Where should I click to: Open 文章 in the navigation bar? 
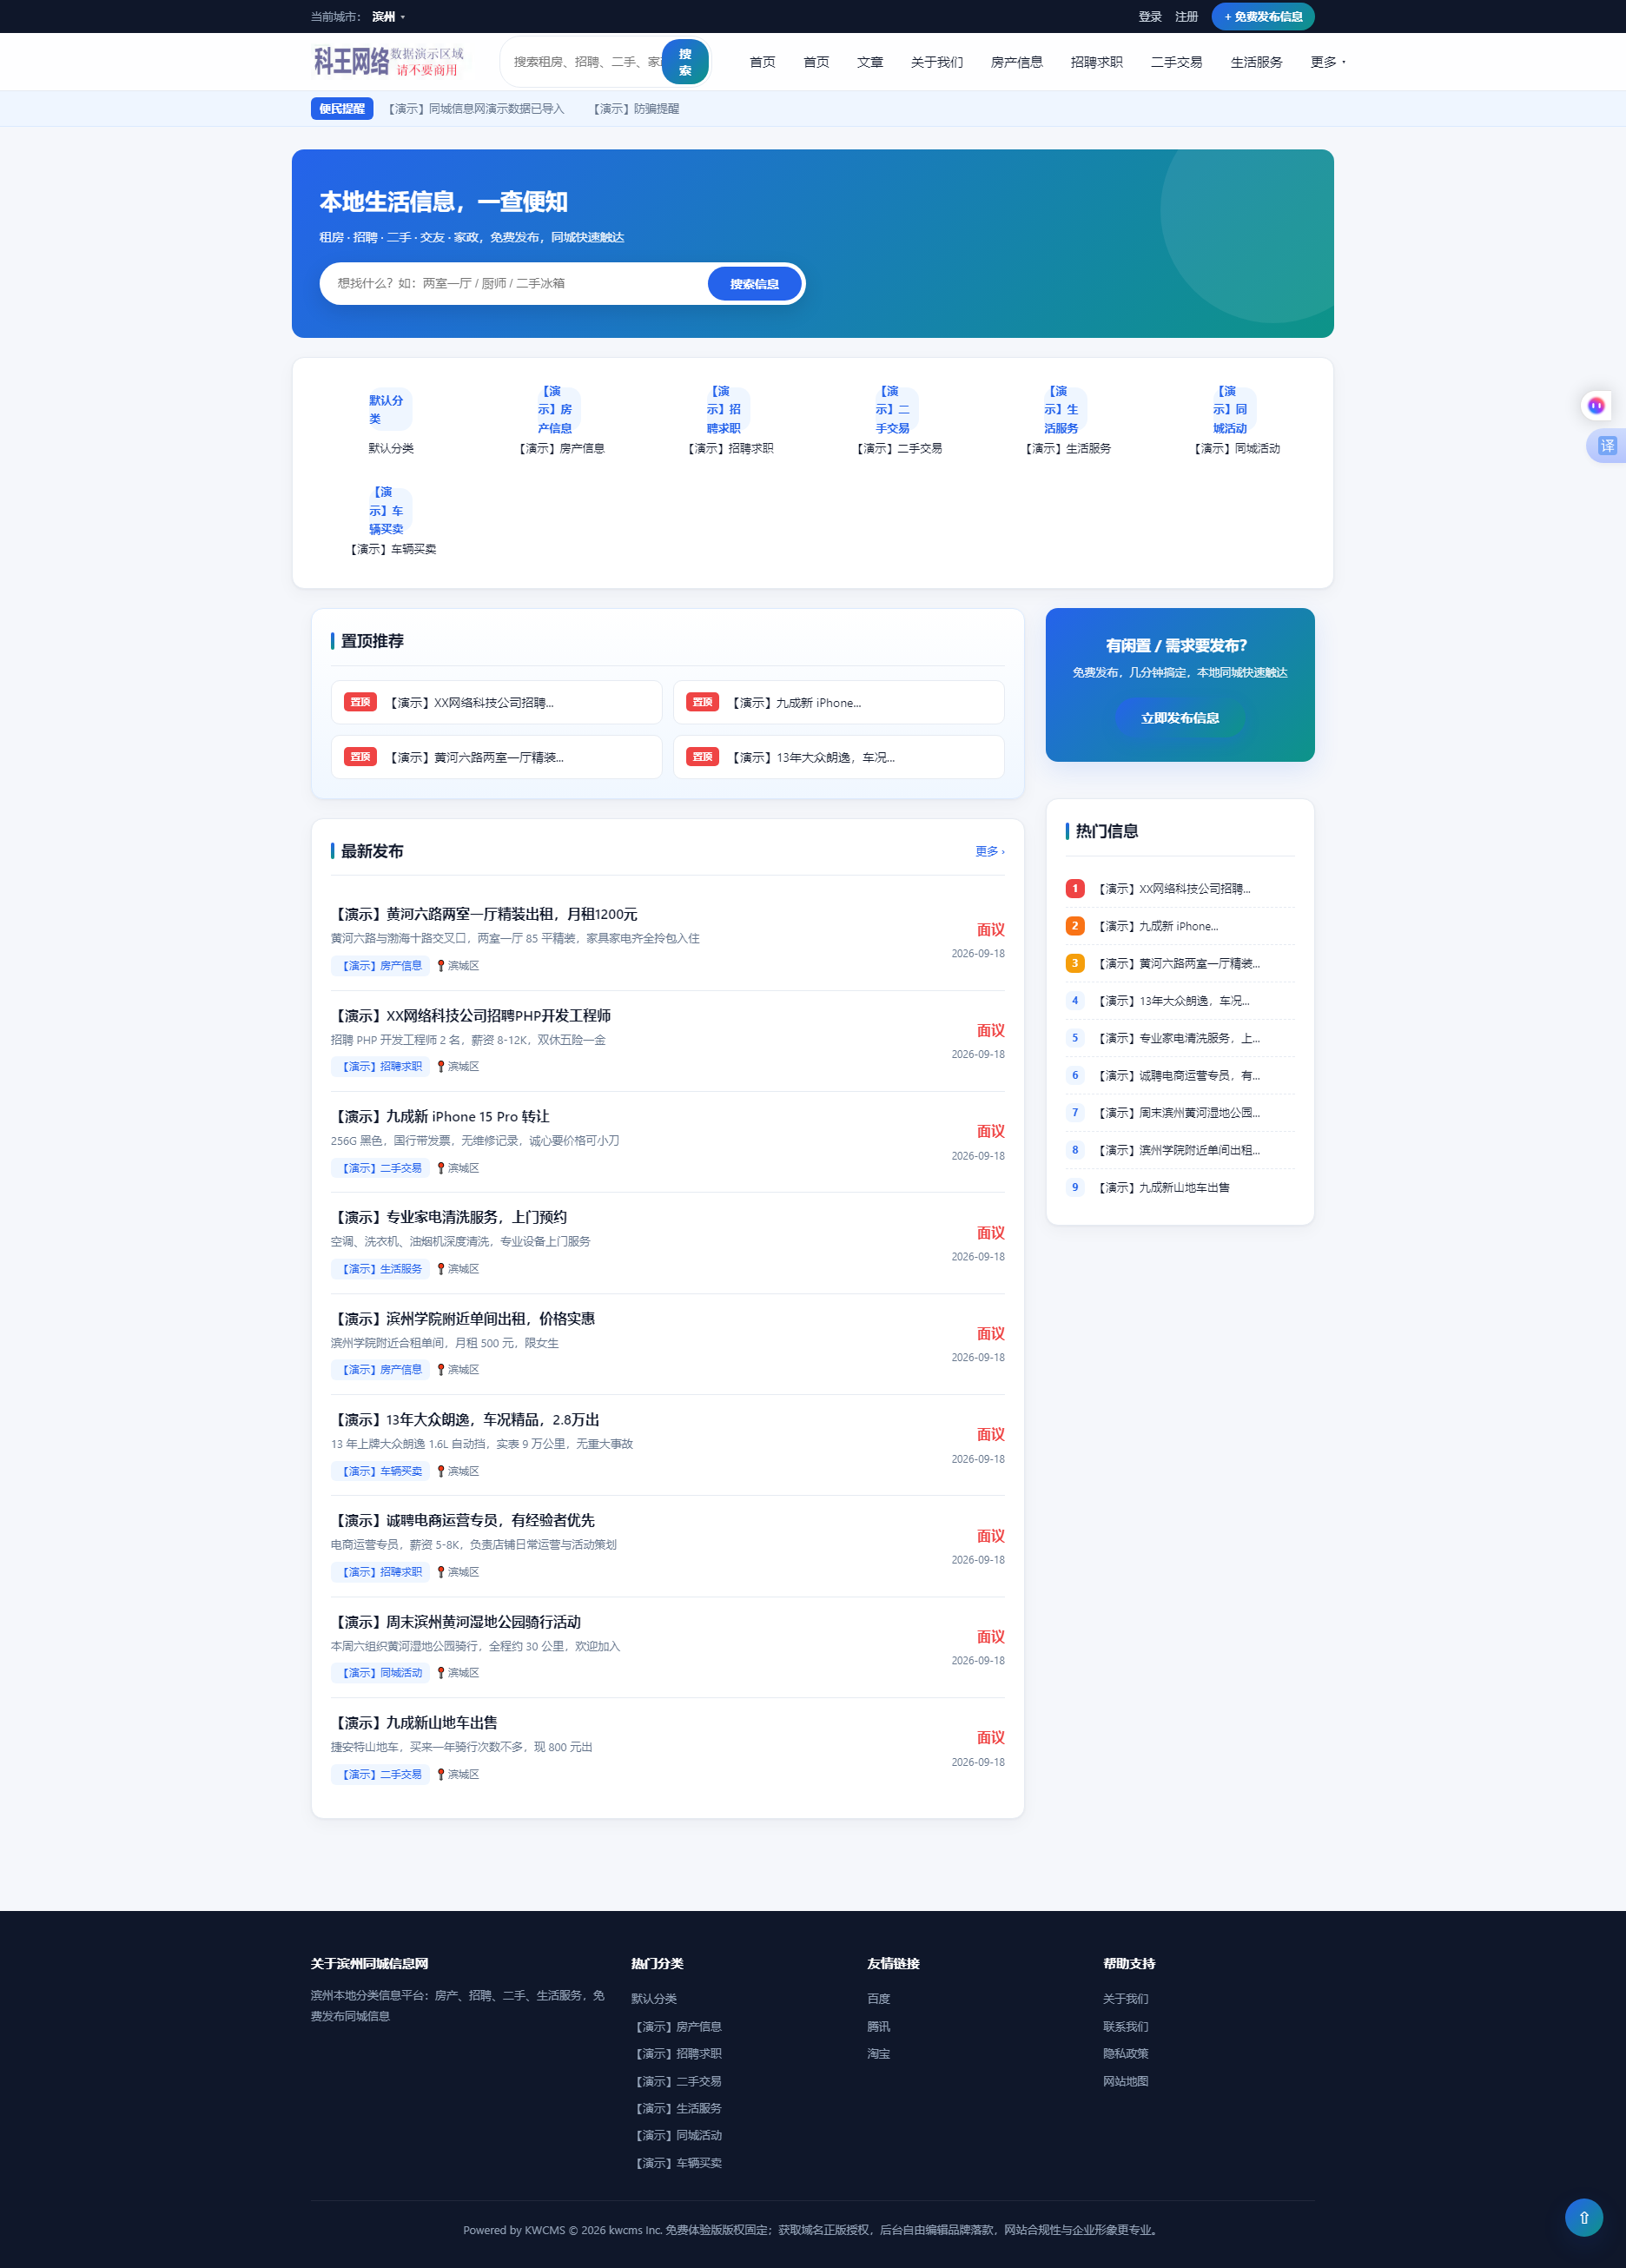pos(869,62)
